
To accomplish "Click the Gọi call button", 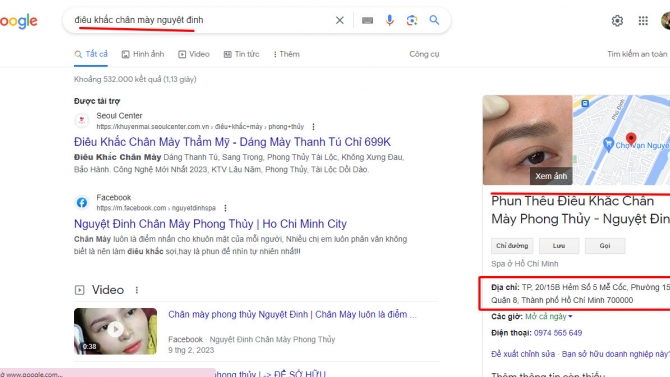I will [605, 246].
